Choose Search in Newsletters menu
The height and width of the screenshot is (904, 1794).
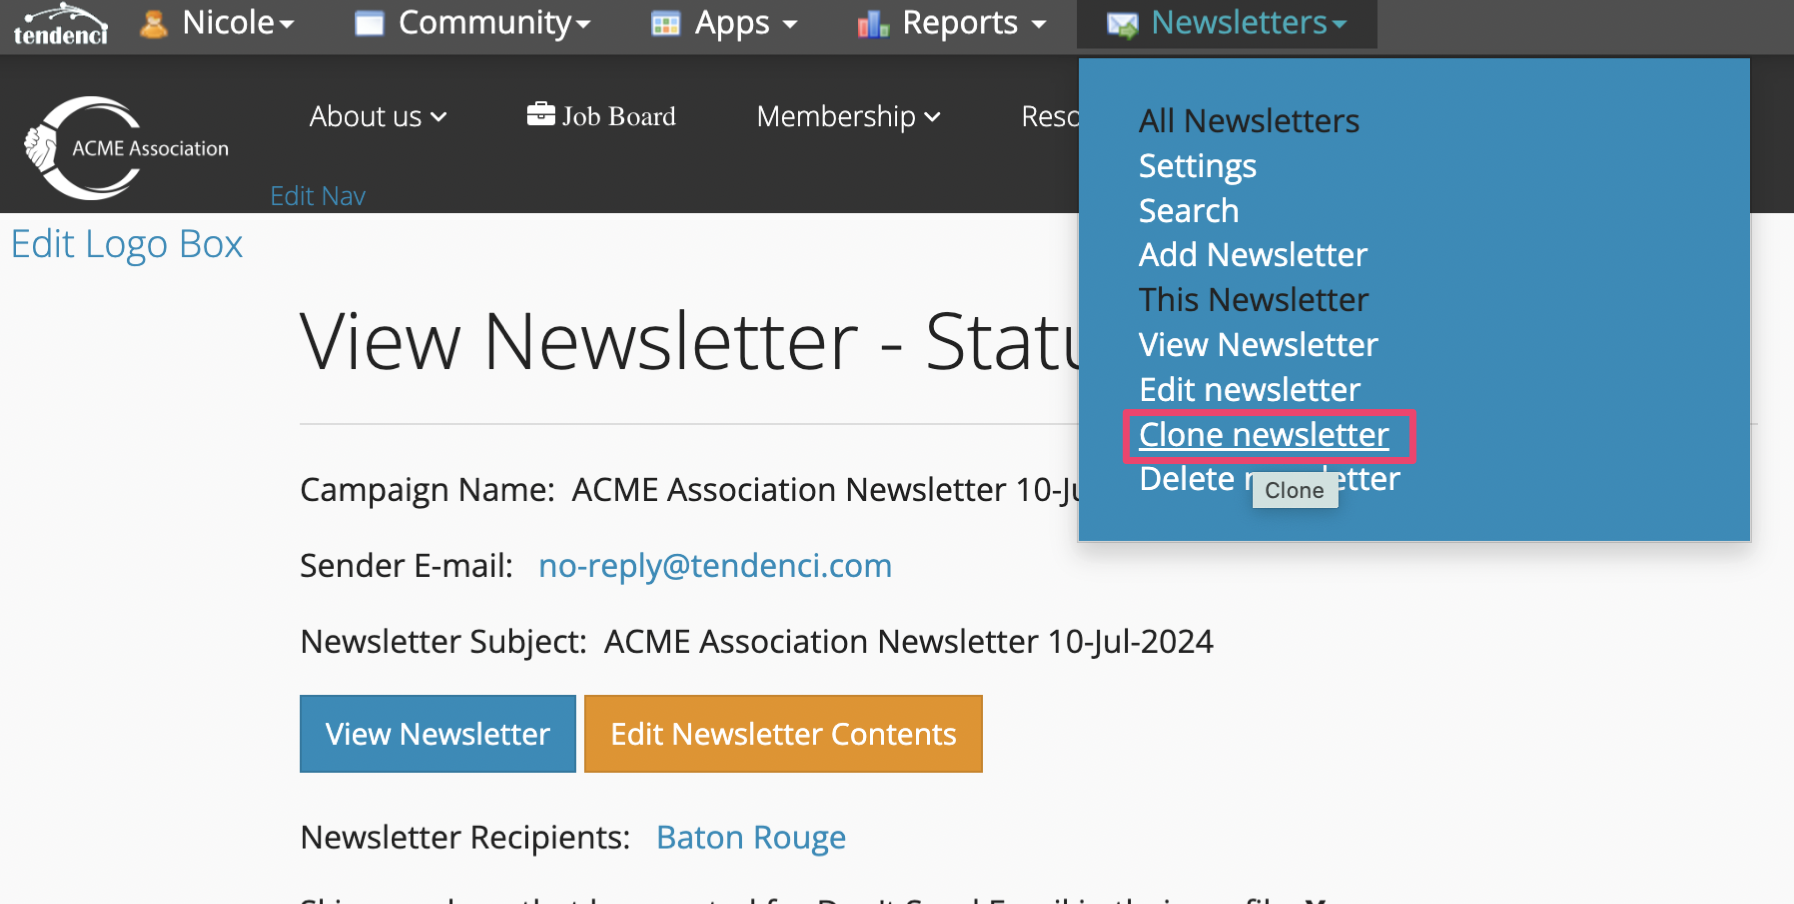pos(1189,211)
